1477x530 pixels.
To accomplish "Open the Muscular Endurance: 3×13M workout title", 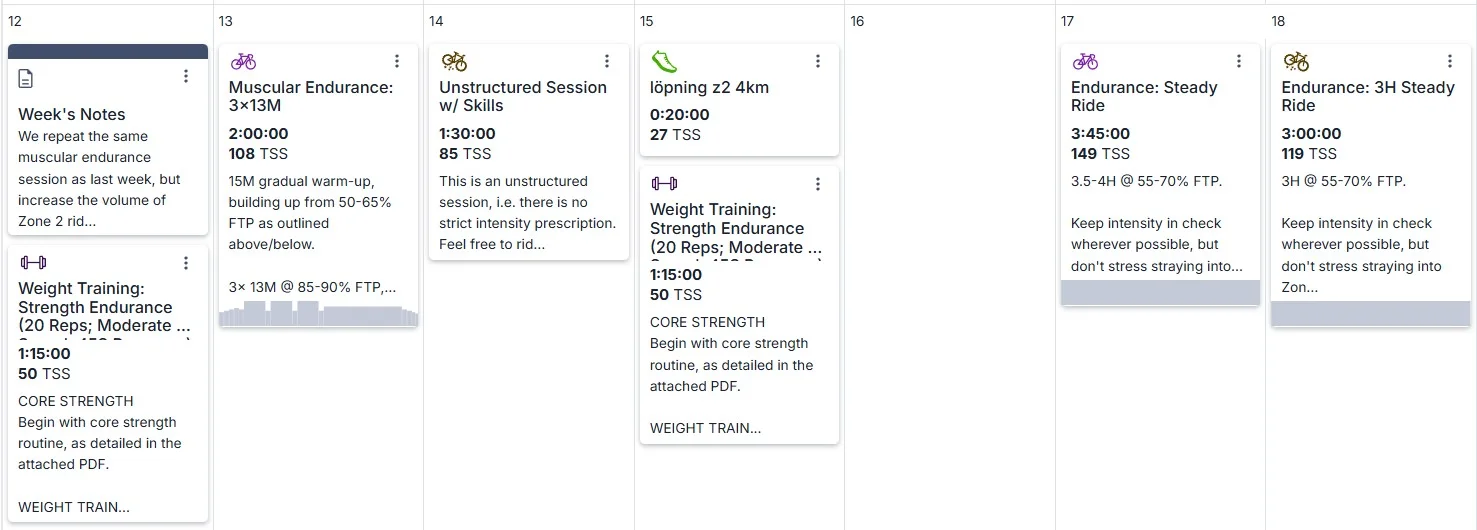I will [x=311, y=96].
